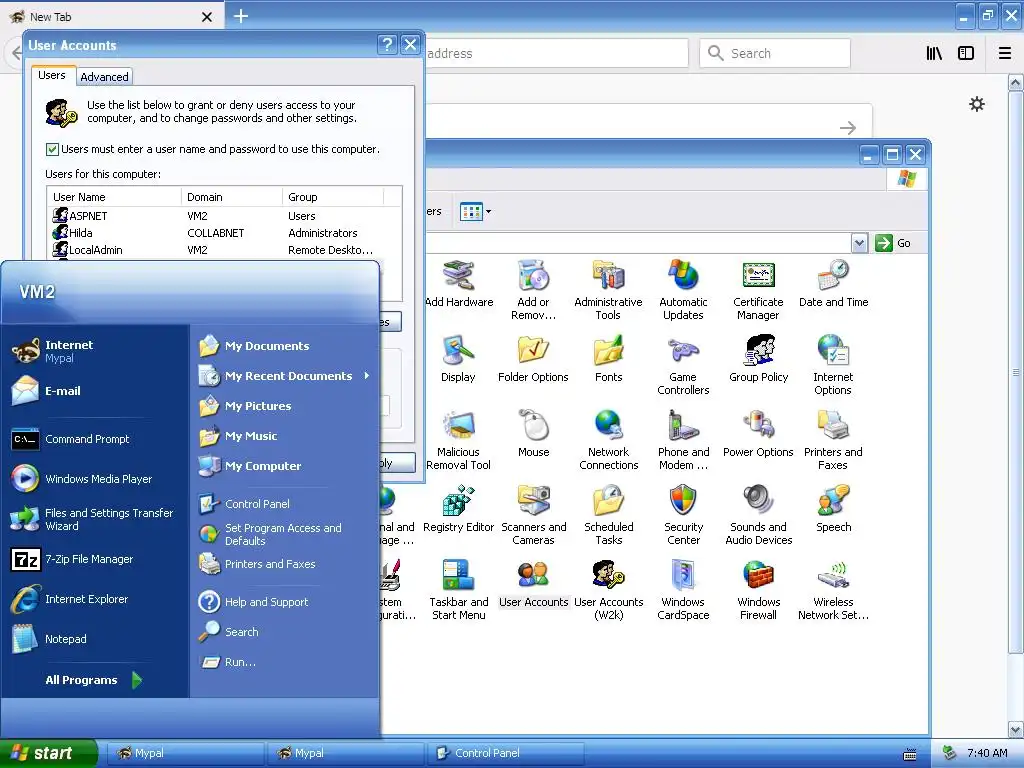
Task: Open Internet Options icon
Action: coord(833,365)
